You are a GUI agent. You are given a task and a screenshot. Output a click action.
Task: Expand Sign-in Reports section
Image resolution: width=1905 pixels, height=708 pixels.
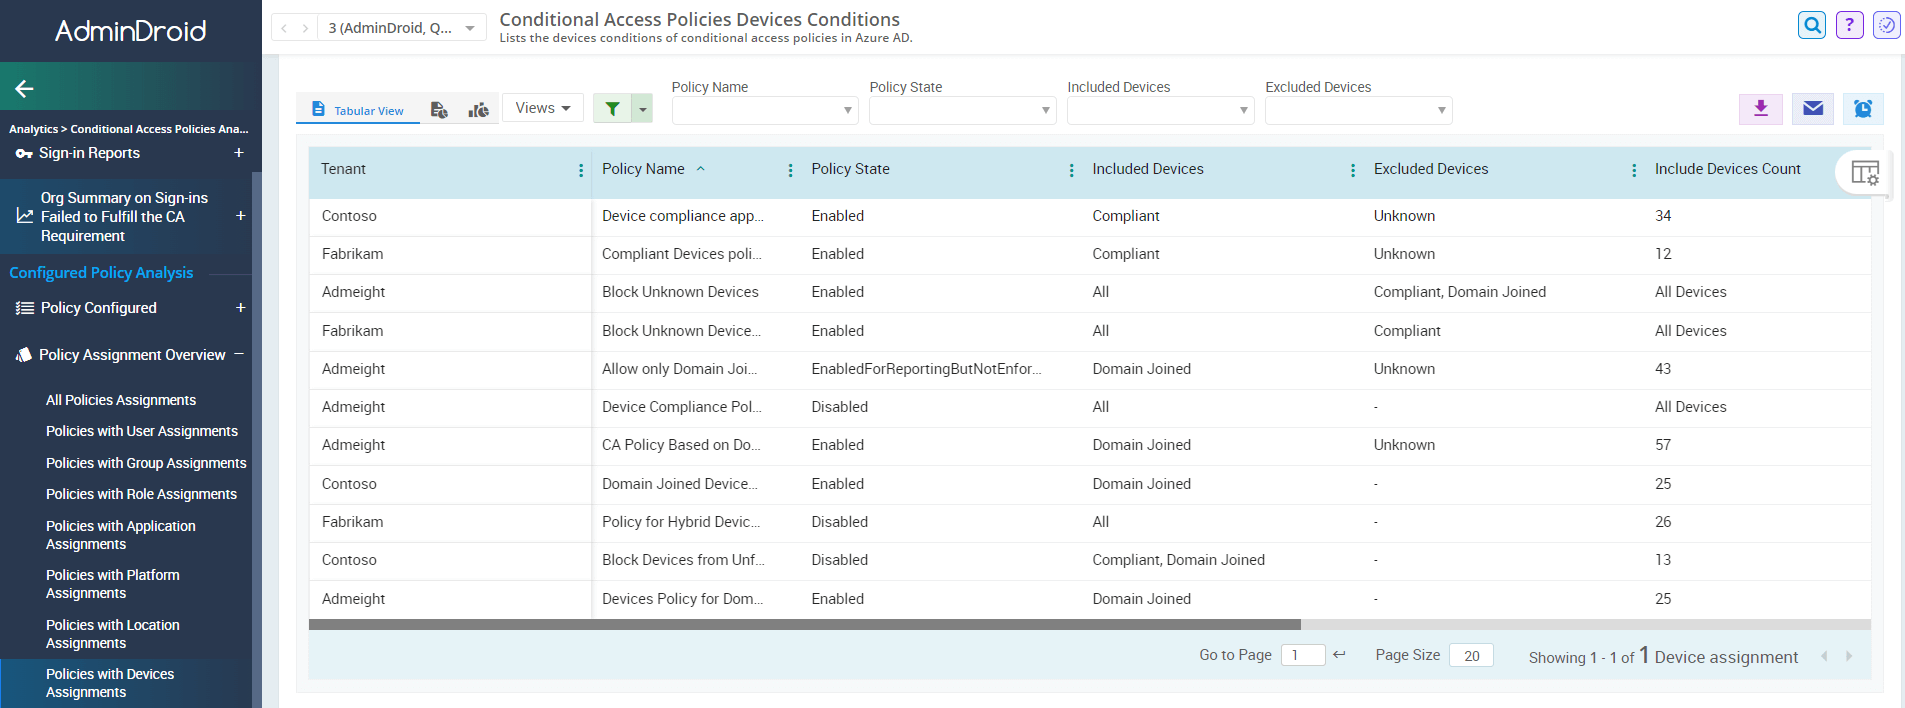[239, 153]
